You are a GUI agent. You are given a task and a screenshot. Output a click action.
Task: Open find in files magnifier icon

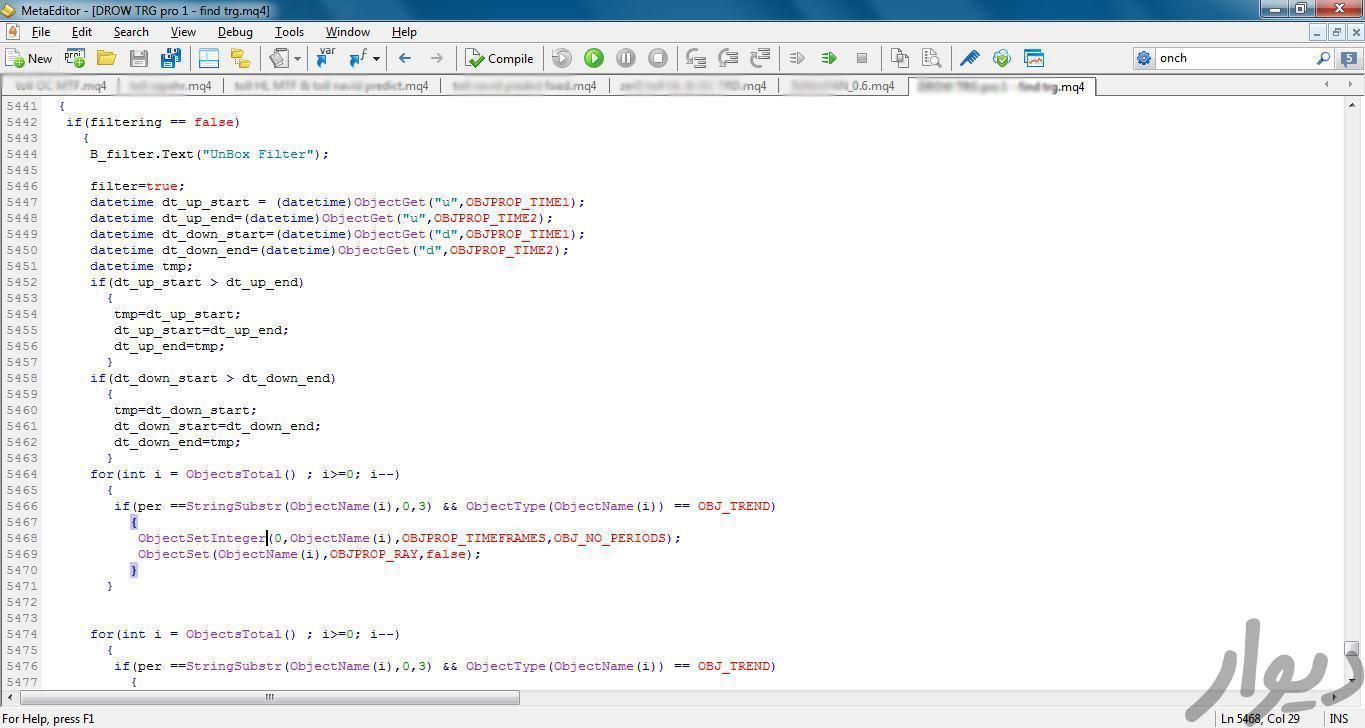[932, 58]
